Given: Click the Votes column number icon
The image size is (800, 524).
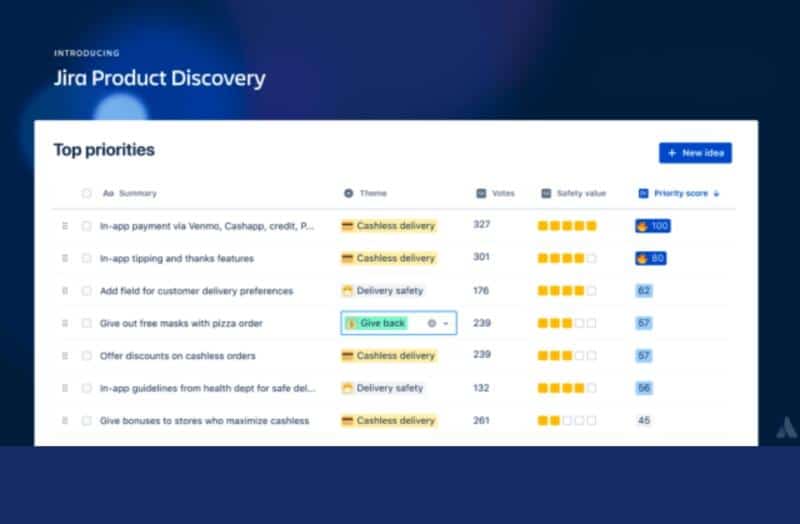Looking at the screenshot, I should 481,193.
